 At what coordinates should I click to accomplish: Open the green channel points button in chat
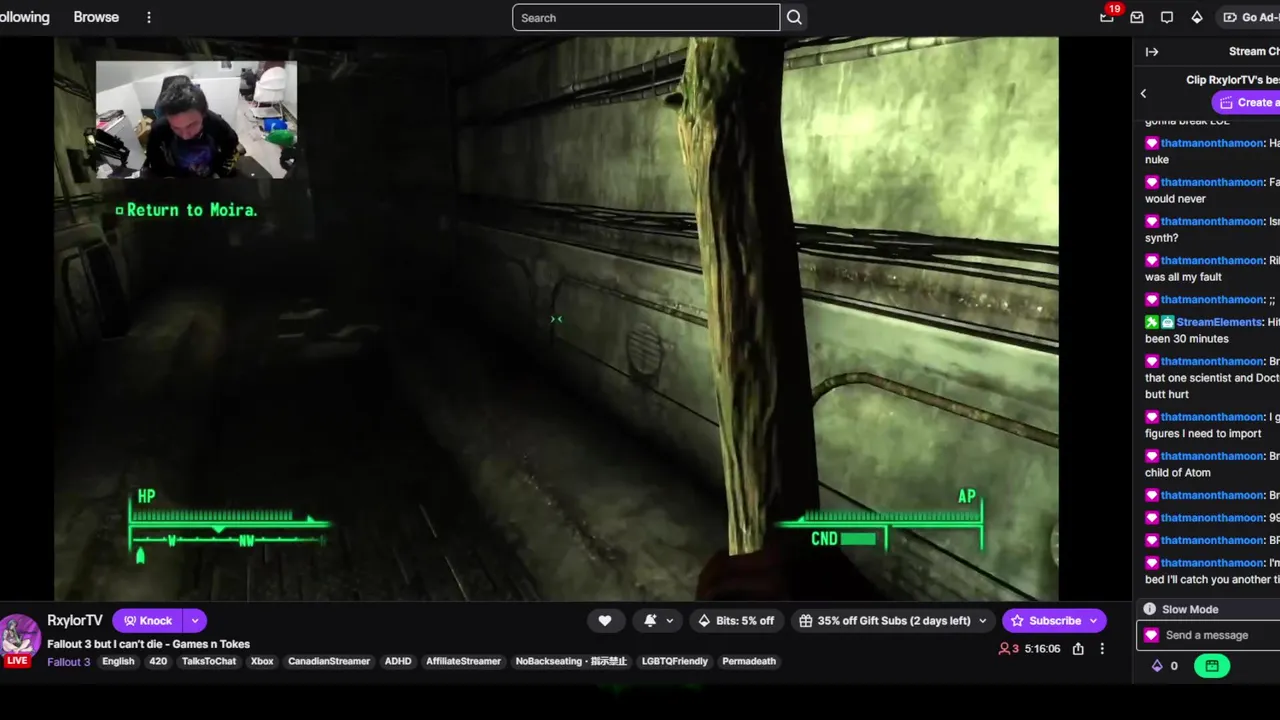pyautogui.click(x=1212, y=666)
